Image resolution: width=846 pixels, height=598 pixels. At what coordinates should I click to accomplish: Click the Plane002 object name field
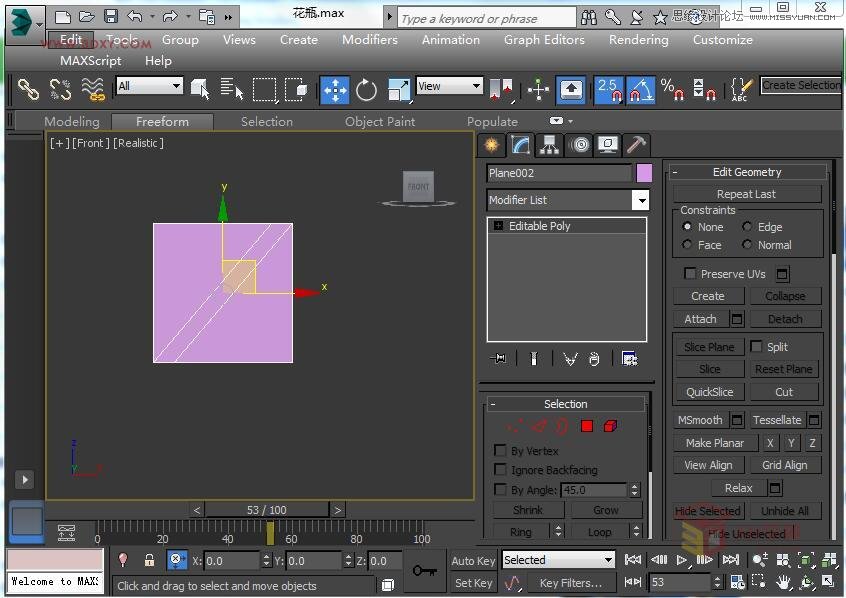tap(558, 173)
